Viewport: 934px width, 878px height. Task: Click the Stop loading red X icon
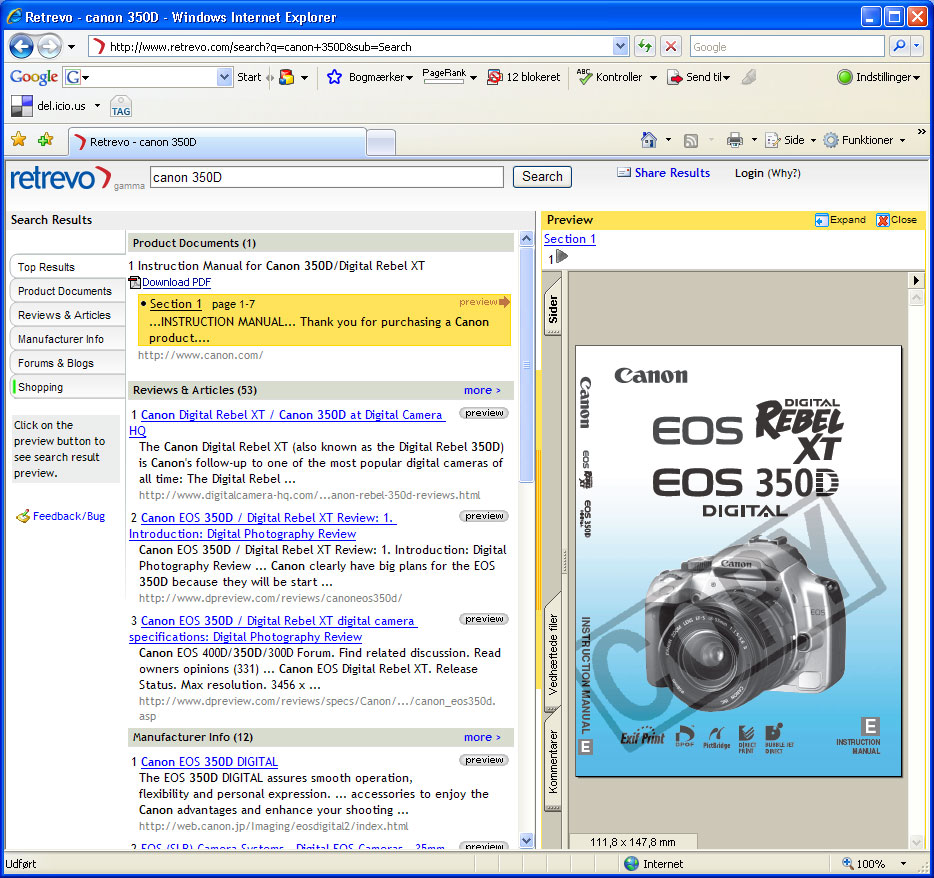(671, 47)
